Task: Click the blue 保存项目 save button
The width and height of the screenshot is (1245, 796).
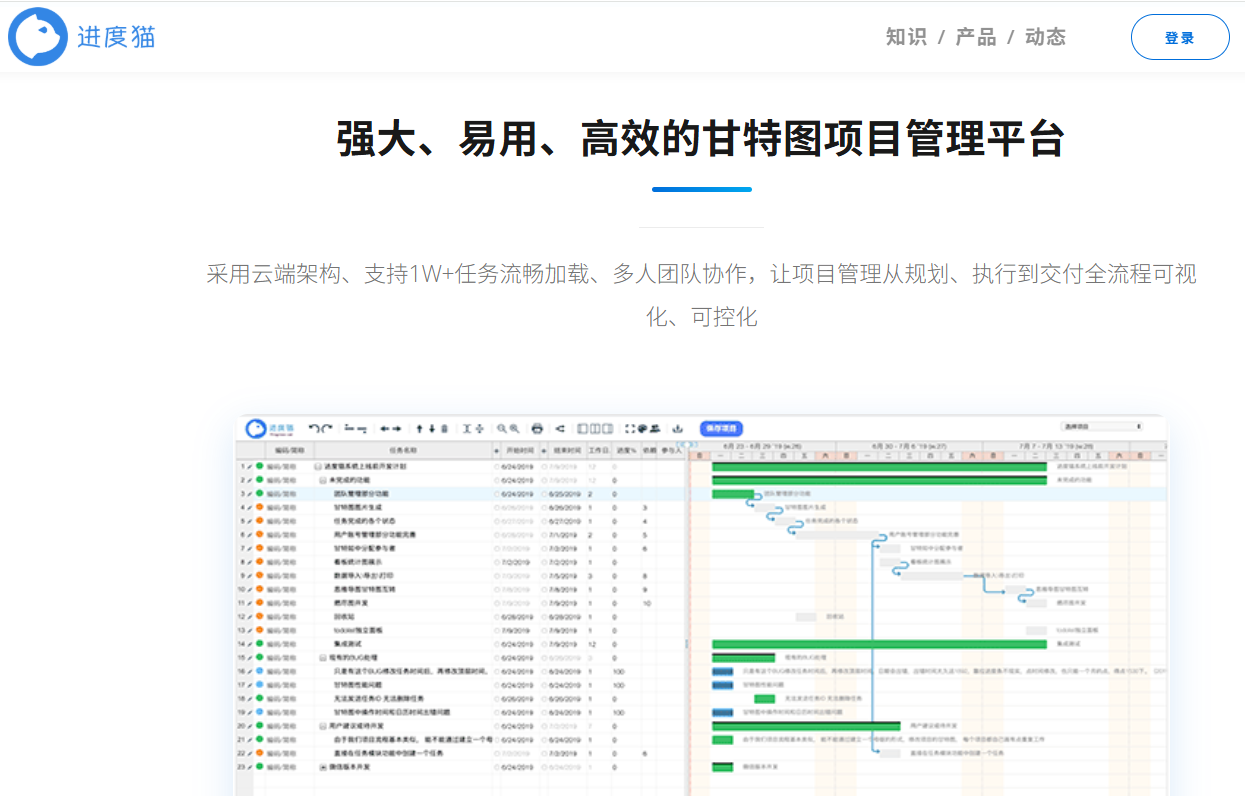Action: 721,428
